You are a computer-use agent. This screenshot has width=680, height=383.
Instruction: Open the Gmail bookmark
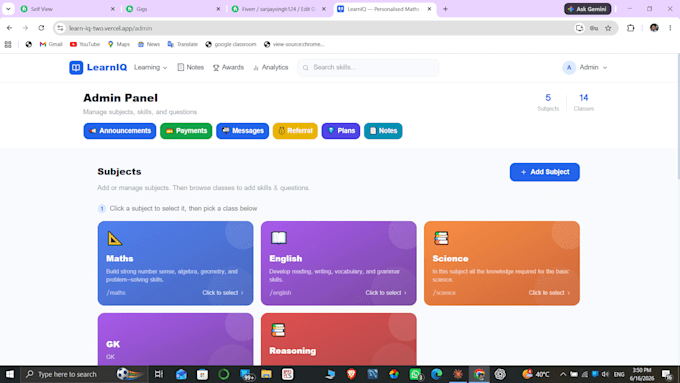(x=51, y=44)
